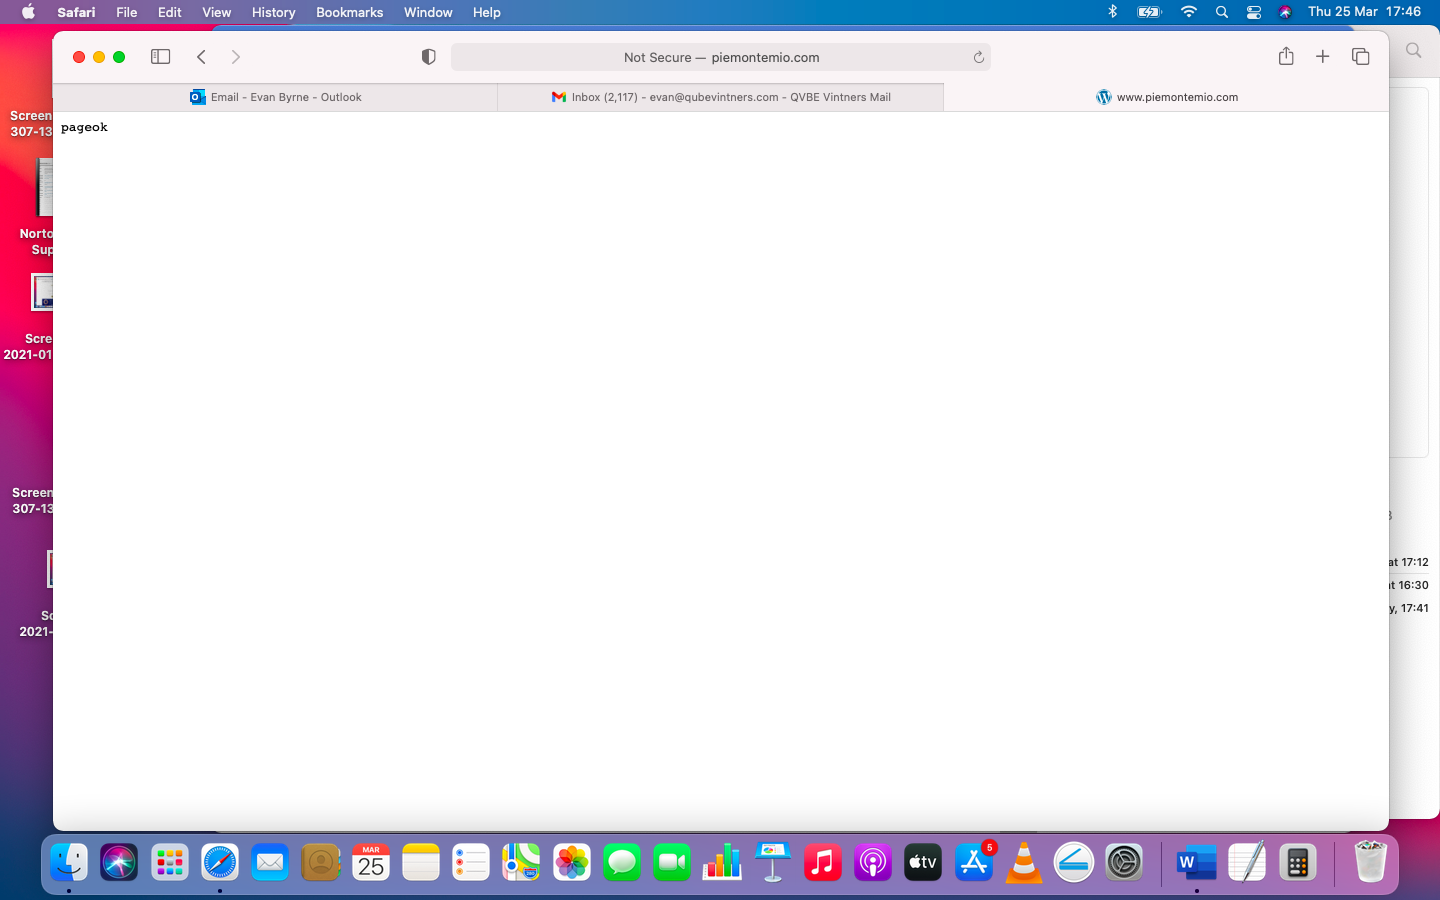
Task: Open Wi-Fi status menu
Action: tap(1188, 12)
